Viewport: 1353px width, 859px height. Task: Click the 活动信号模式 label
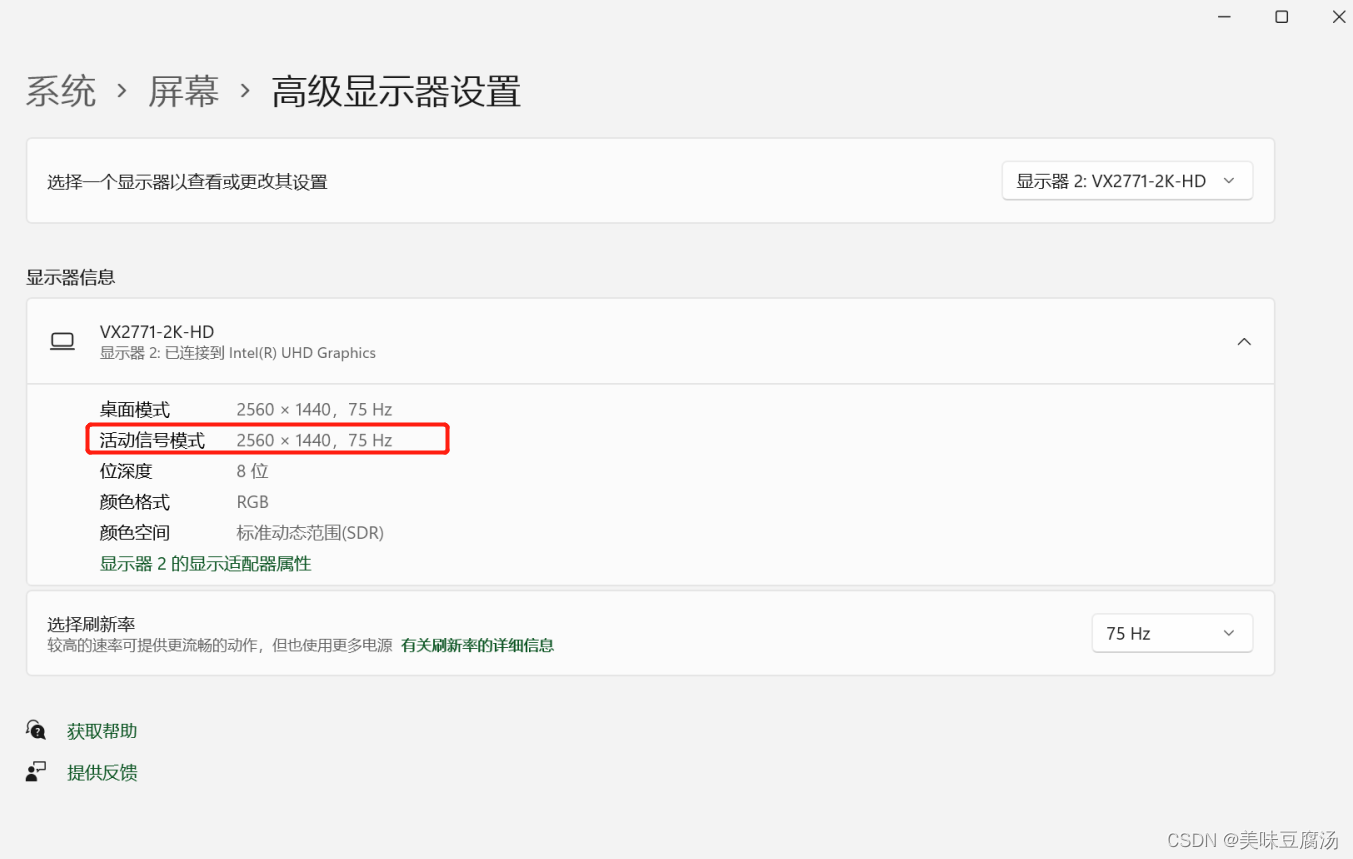pyautogui.click(x=152, y=440)
